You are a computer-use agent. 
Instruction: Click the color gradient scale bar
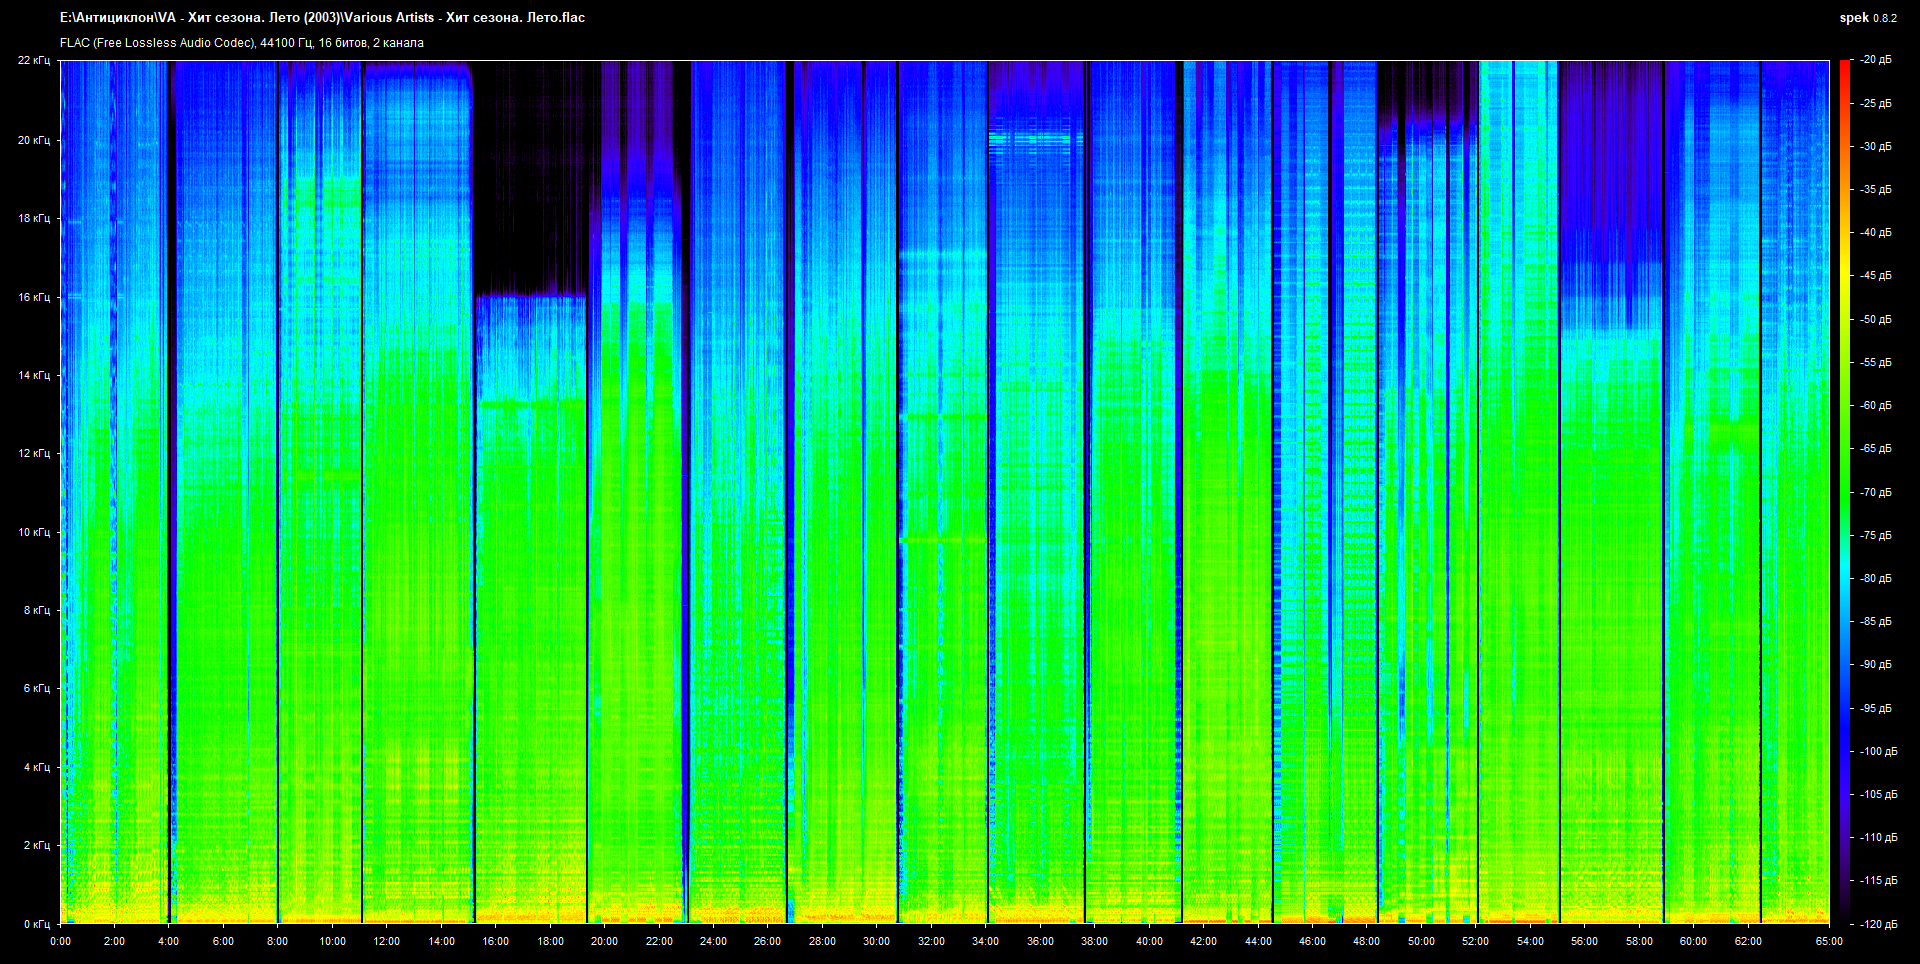[1844, 490]
